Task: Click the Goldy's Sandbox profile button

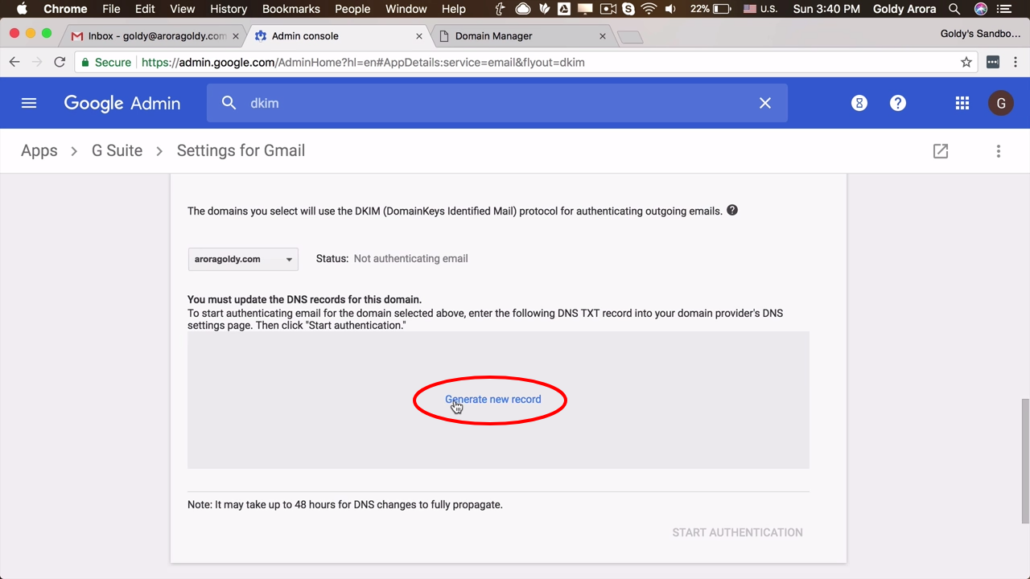Action: click(980, 34)
